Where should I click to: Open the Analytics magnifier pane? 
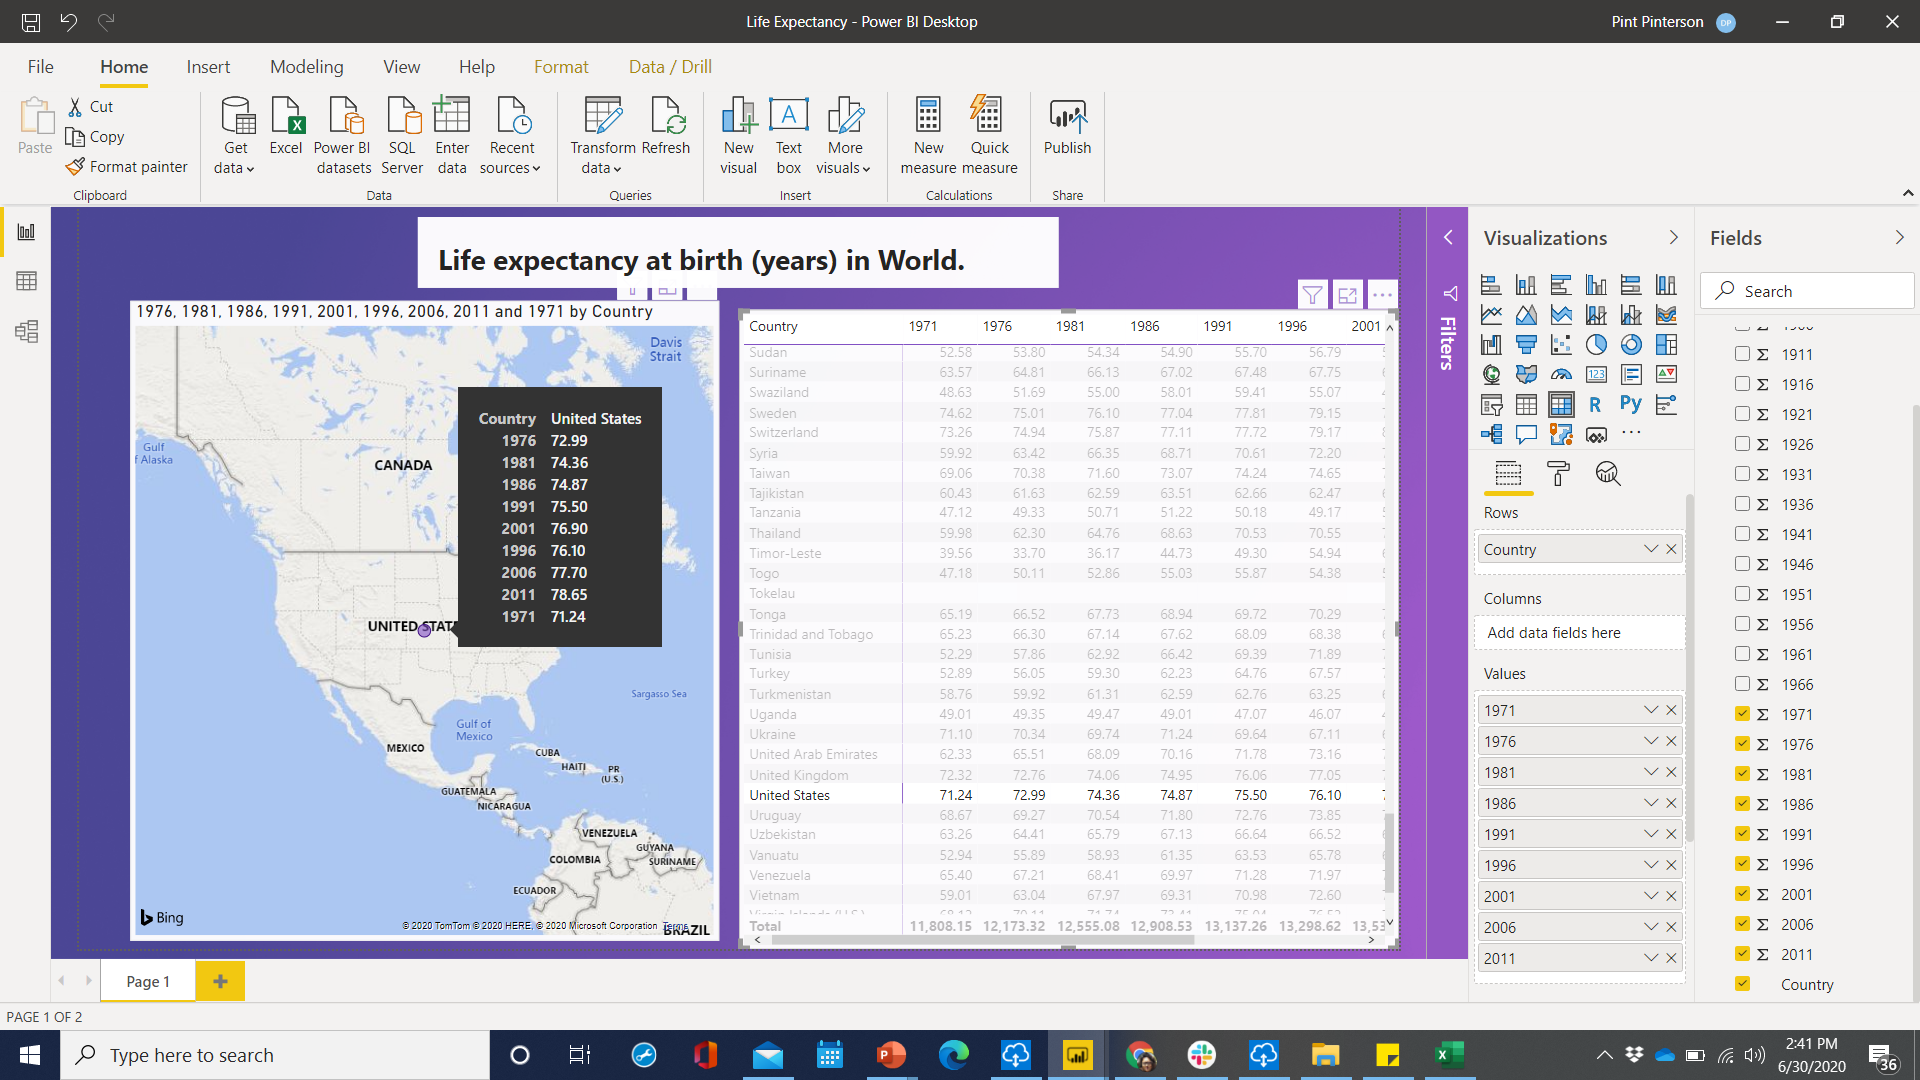click(1607, 473)
